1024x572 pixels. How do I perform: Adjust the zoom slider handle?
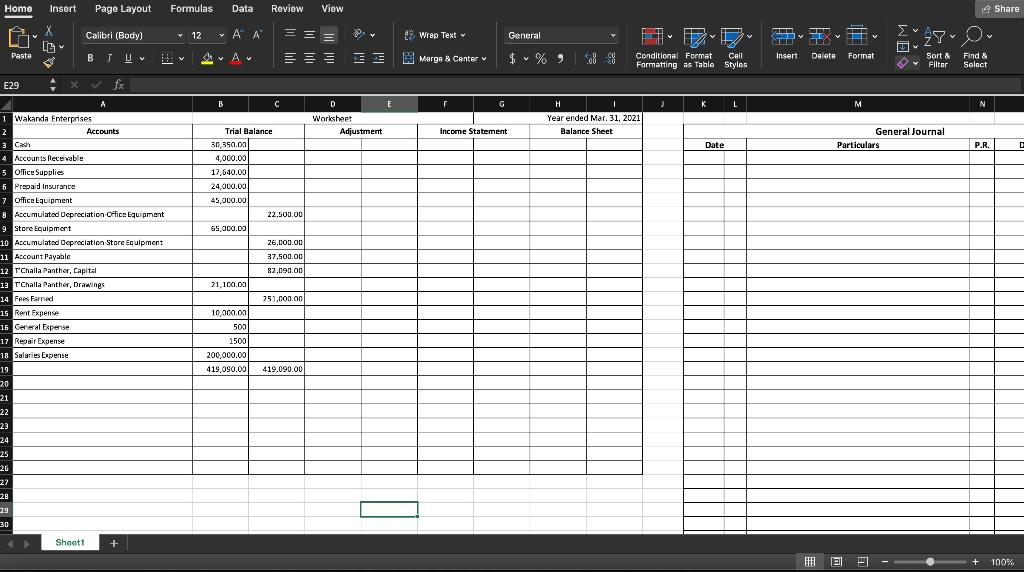coord(930,562)
